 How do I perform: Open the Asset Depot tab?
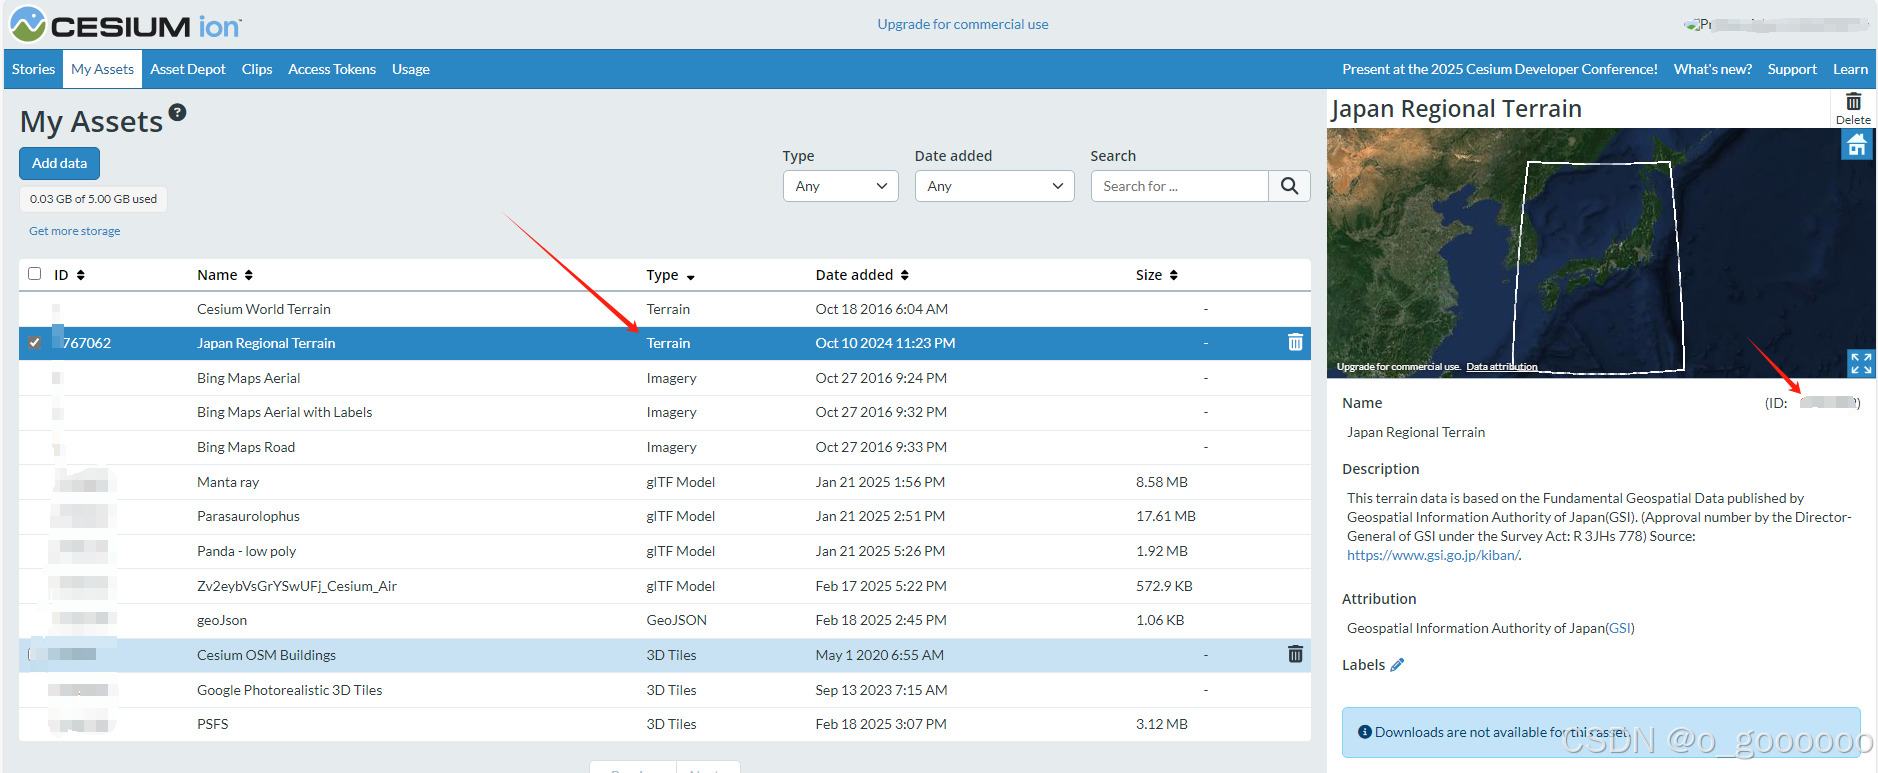188,69
